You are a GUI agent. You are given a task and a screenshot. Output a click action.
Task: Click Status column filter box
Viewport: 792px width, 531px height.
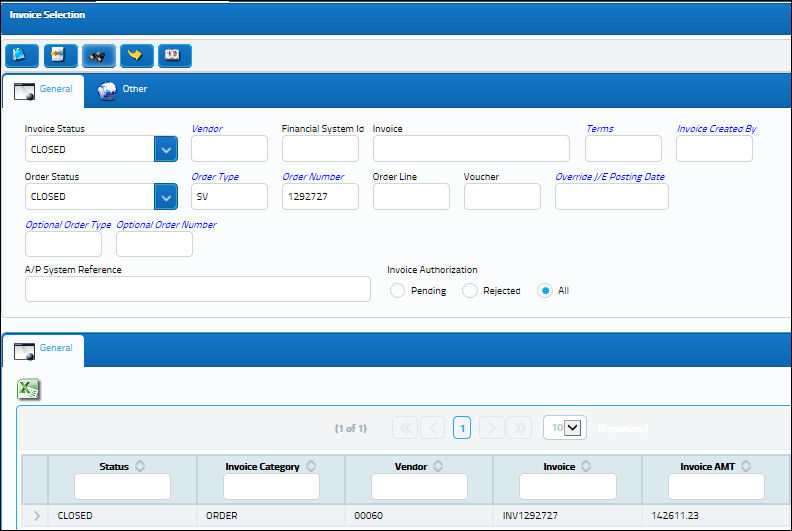pos(122,487)
